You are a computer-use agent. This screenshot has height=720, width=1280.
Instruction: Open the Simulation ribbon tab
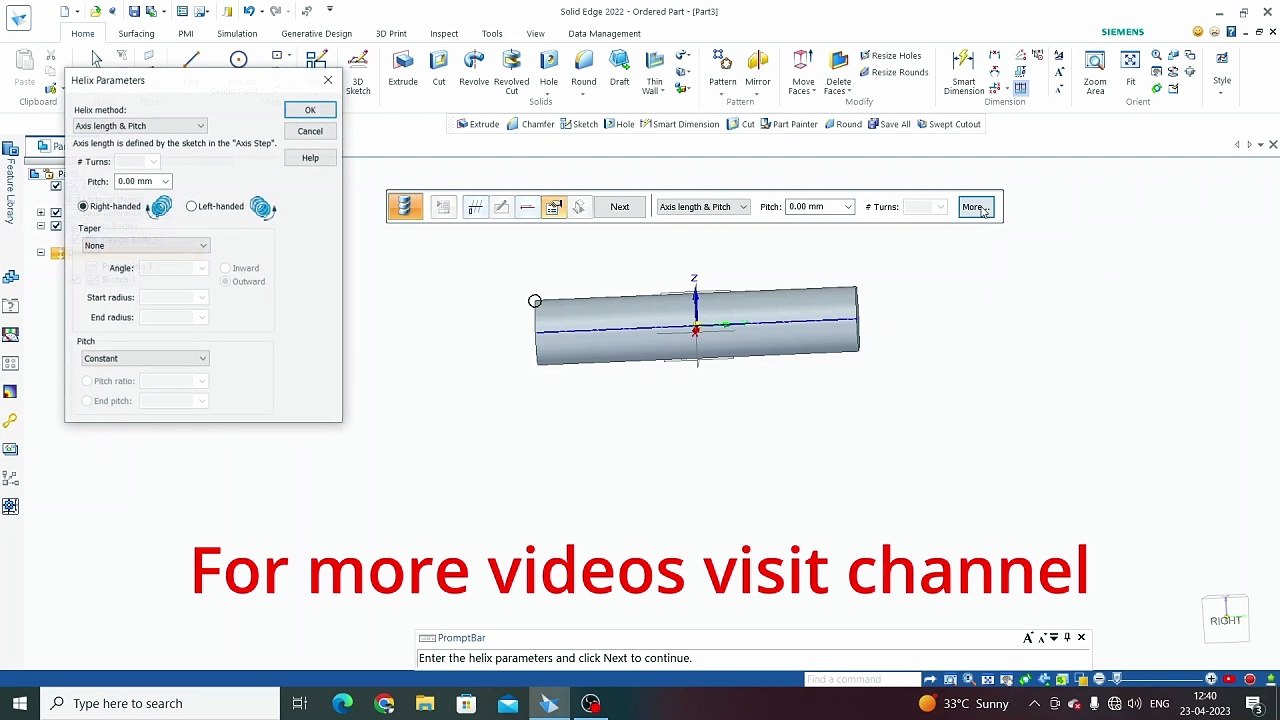(237, 34)
